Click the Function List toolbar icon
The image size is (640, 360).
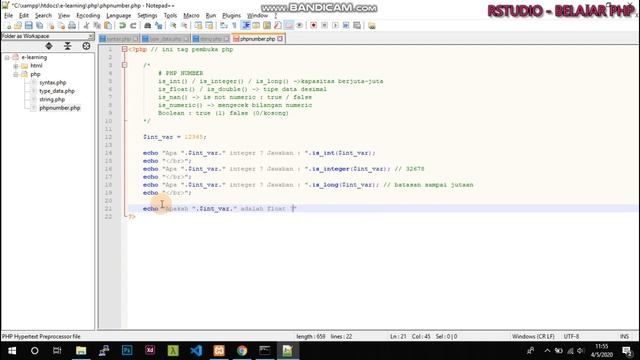(x=278, y=26)
